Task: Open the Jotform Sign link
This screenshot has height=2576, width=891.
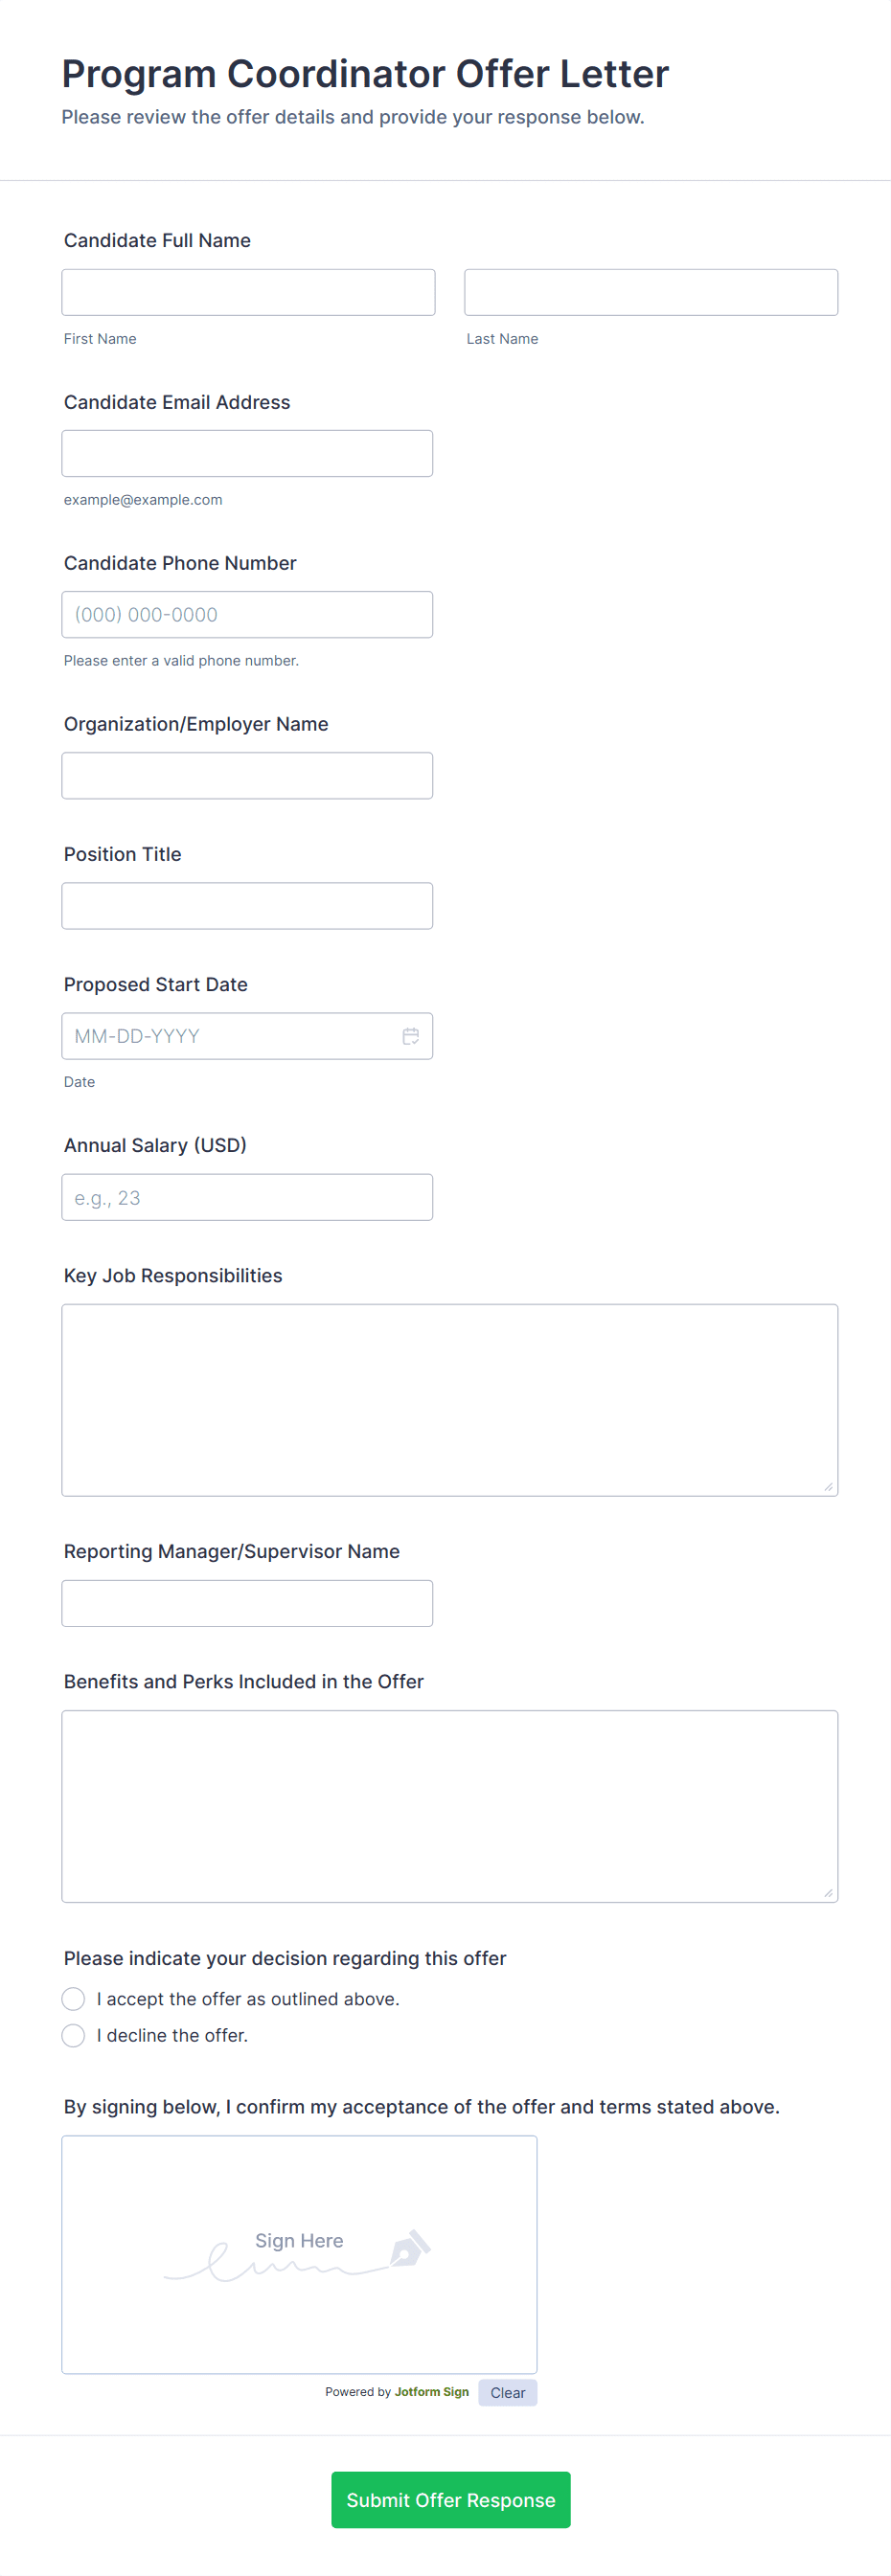Action: pos(431,2392)
